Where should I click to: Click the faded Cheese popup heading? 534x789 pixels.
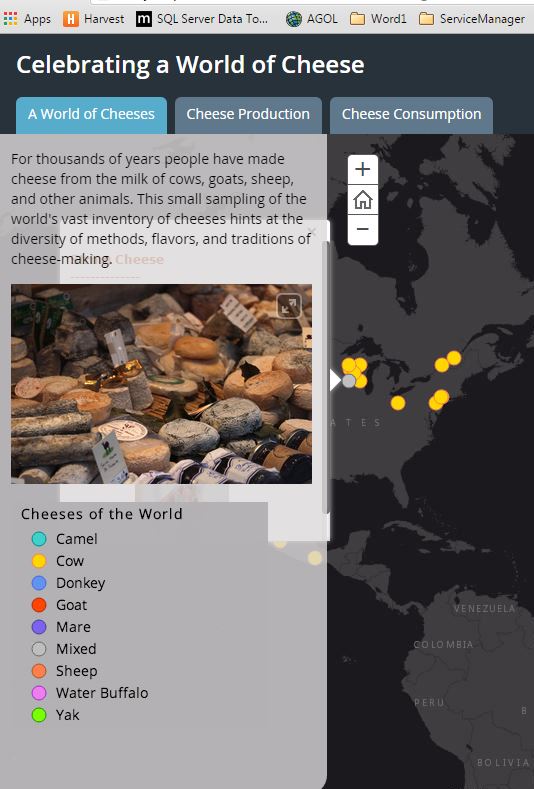click(x=139, y=260)
